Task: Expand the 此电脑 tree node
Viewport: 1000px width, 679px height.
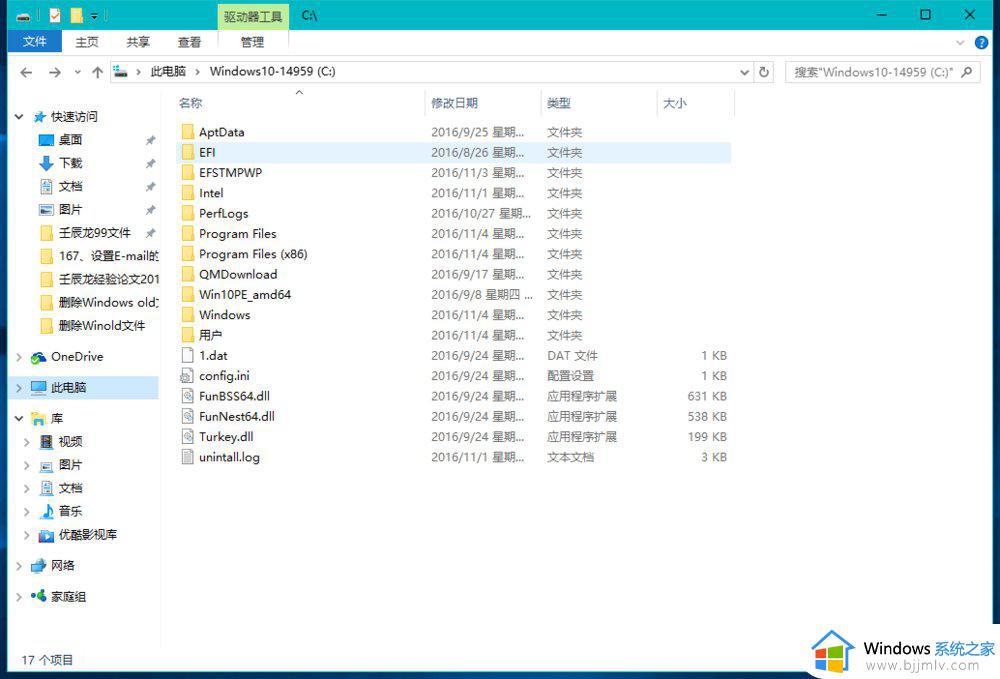Action: pos(19,388)
